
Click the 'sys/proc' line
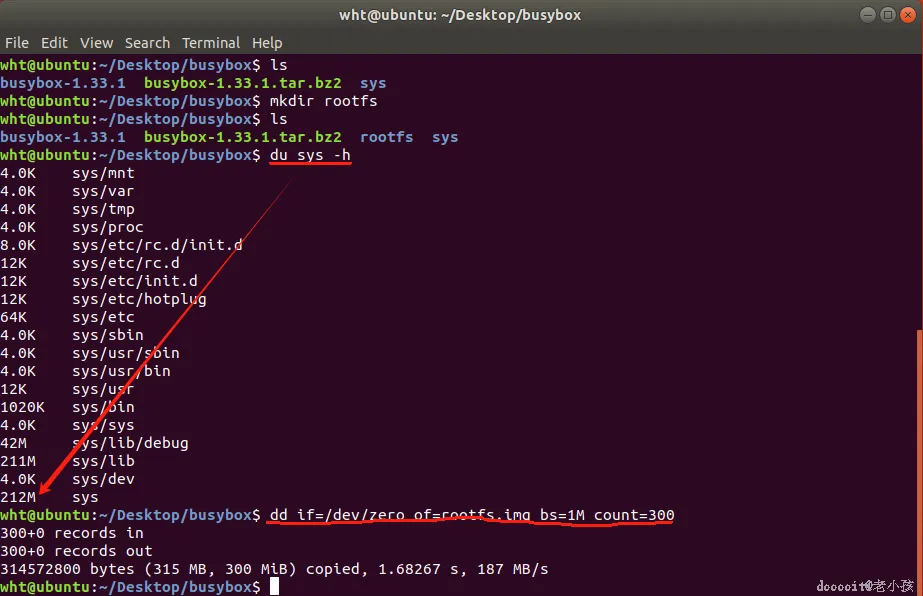[72, 227]
